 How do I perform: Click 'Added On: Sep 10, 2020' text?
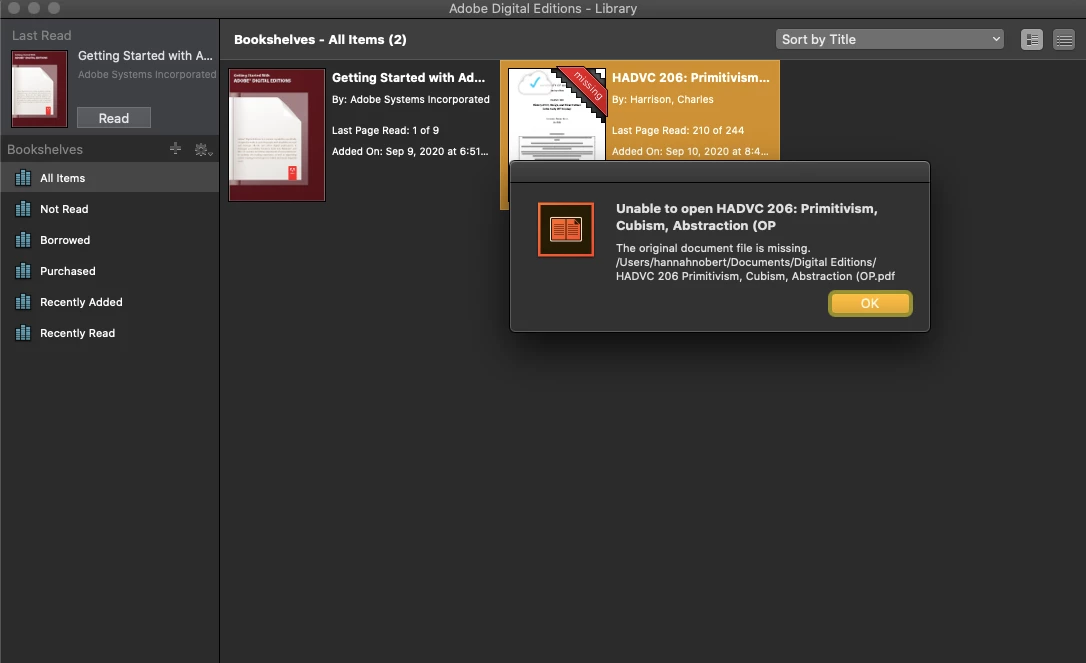click(x=690, y=151)
